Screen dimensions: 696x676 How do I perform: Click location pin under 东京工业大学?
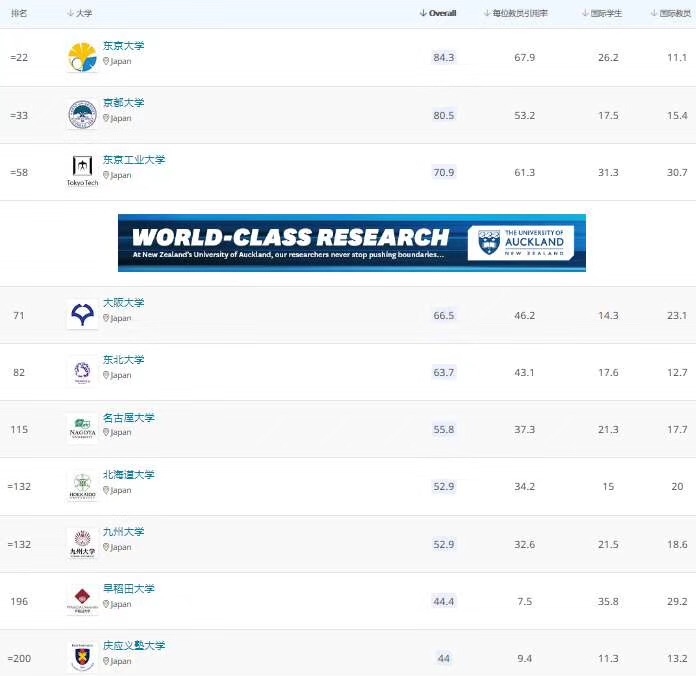point(106,175)
